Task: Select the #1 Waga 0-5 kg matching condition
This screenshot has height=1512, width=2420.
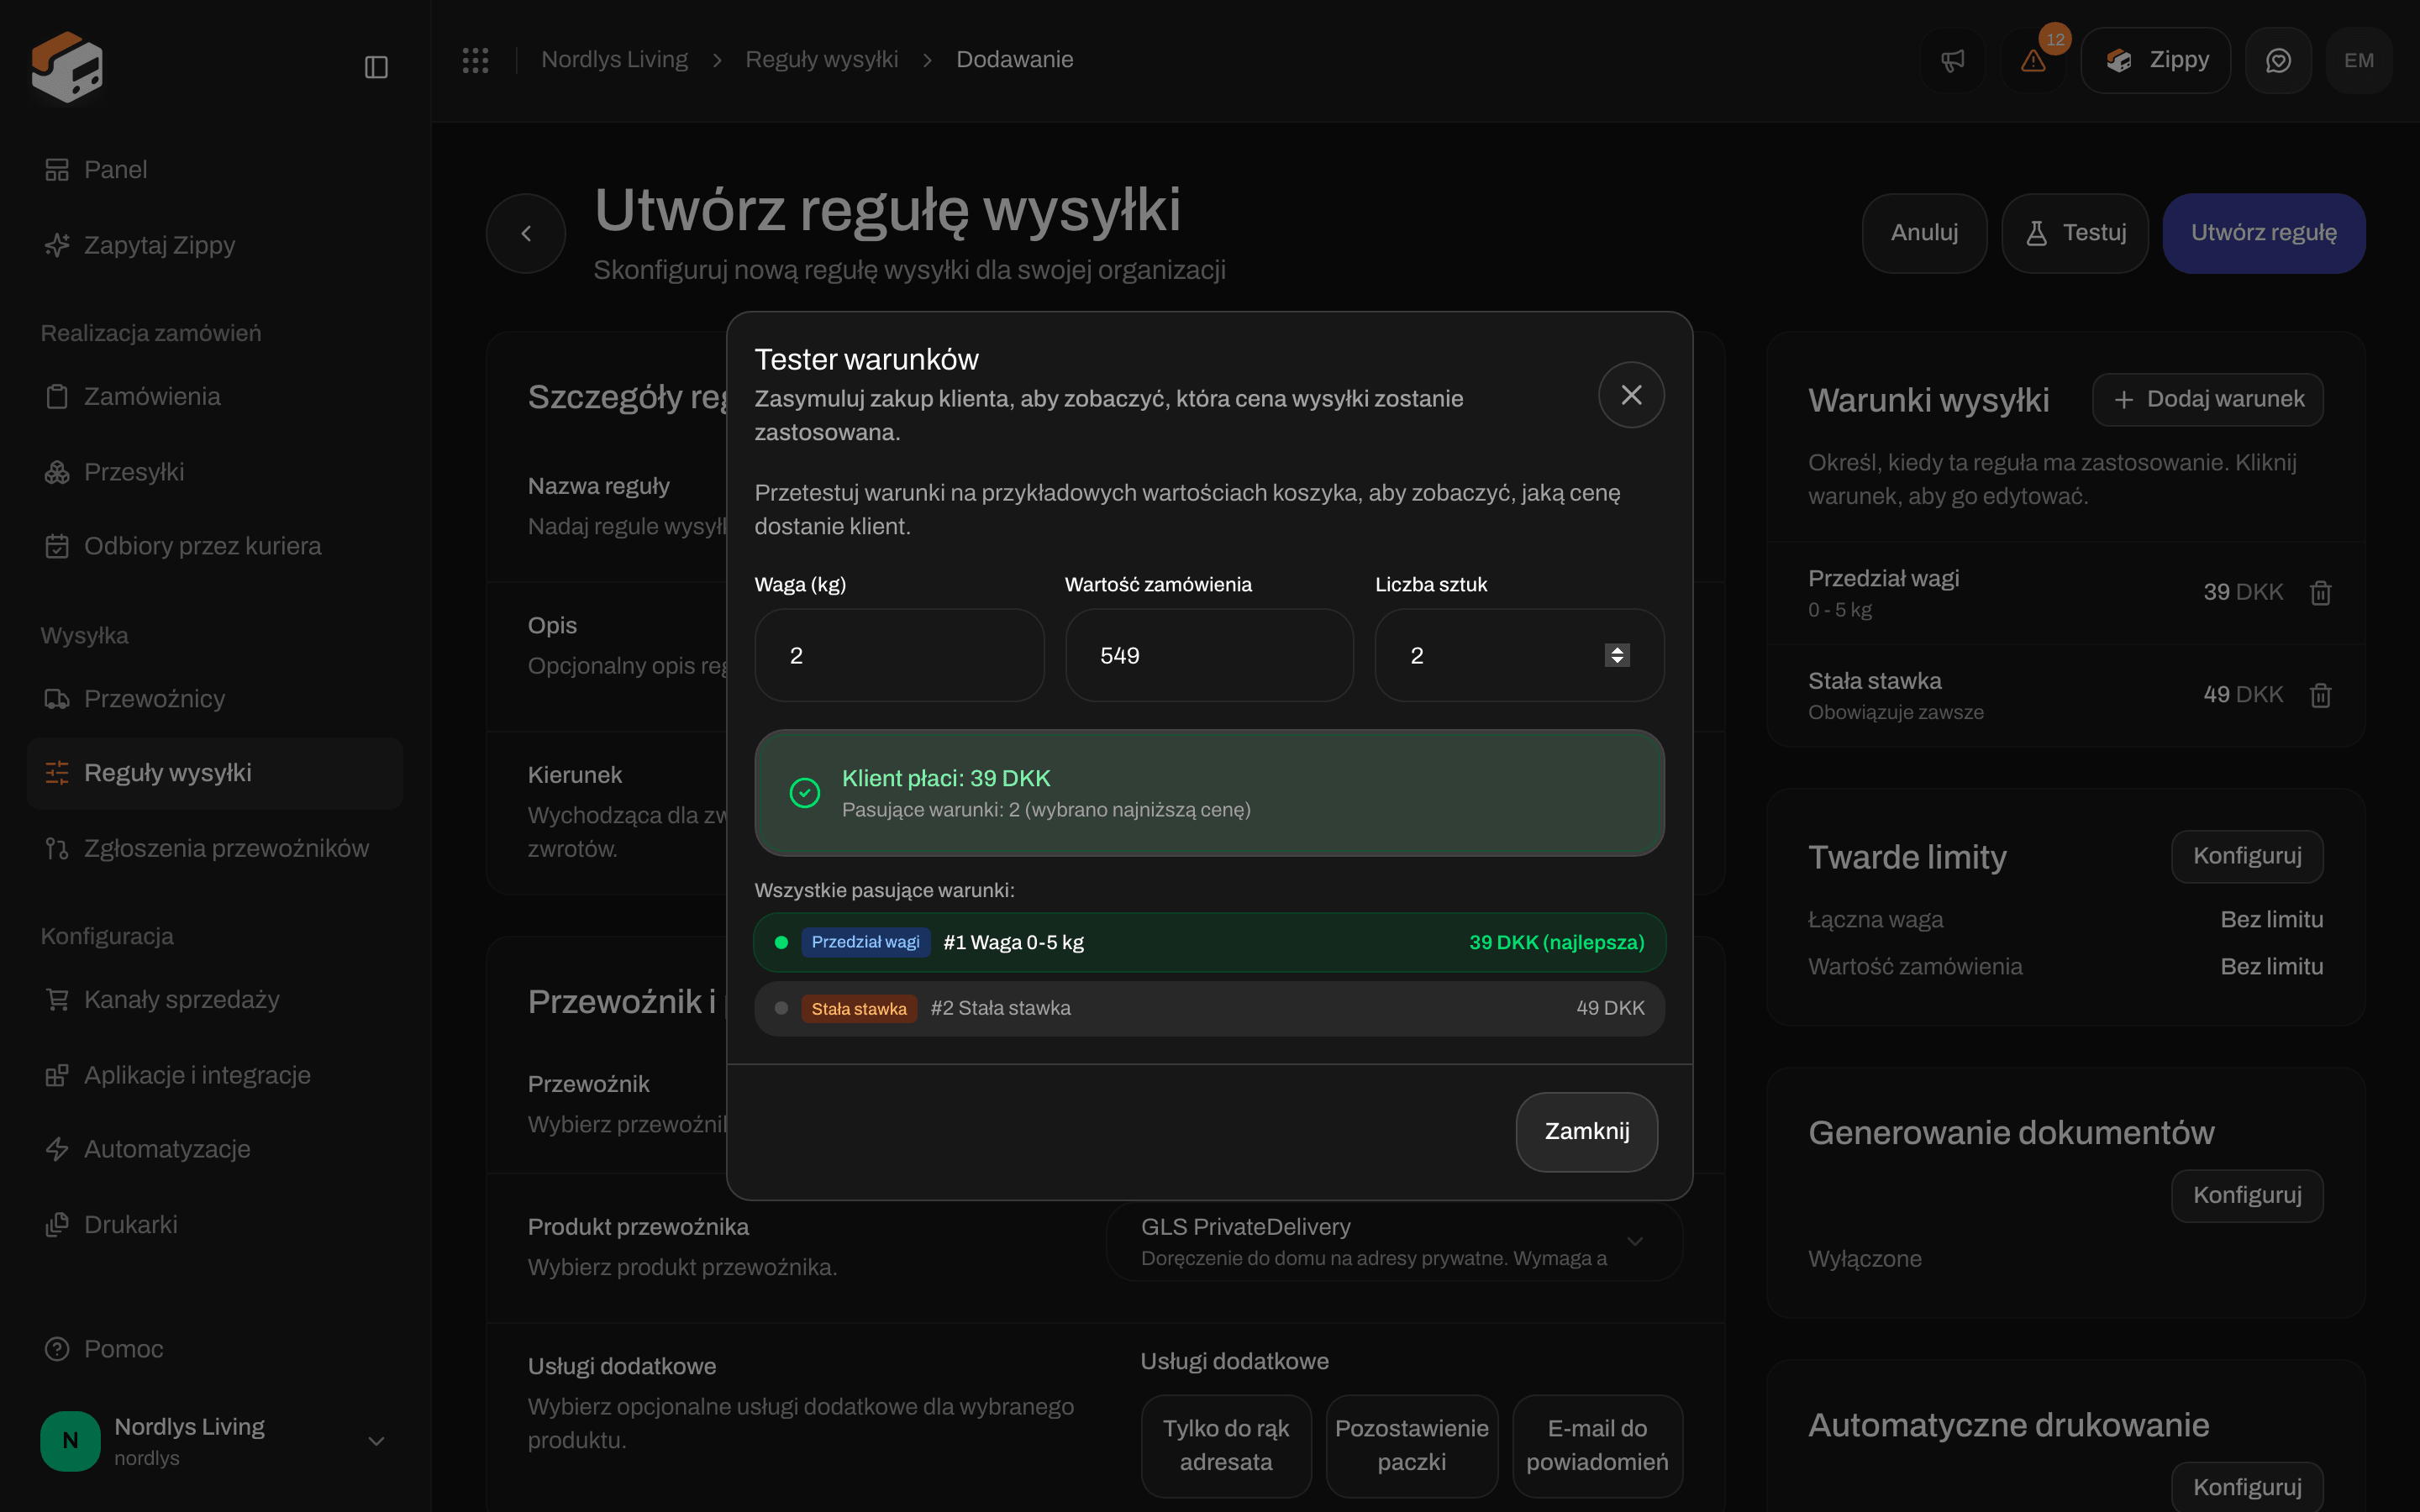Action: (x=1209, y=942)
